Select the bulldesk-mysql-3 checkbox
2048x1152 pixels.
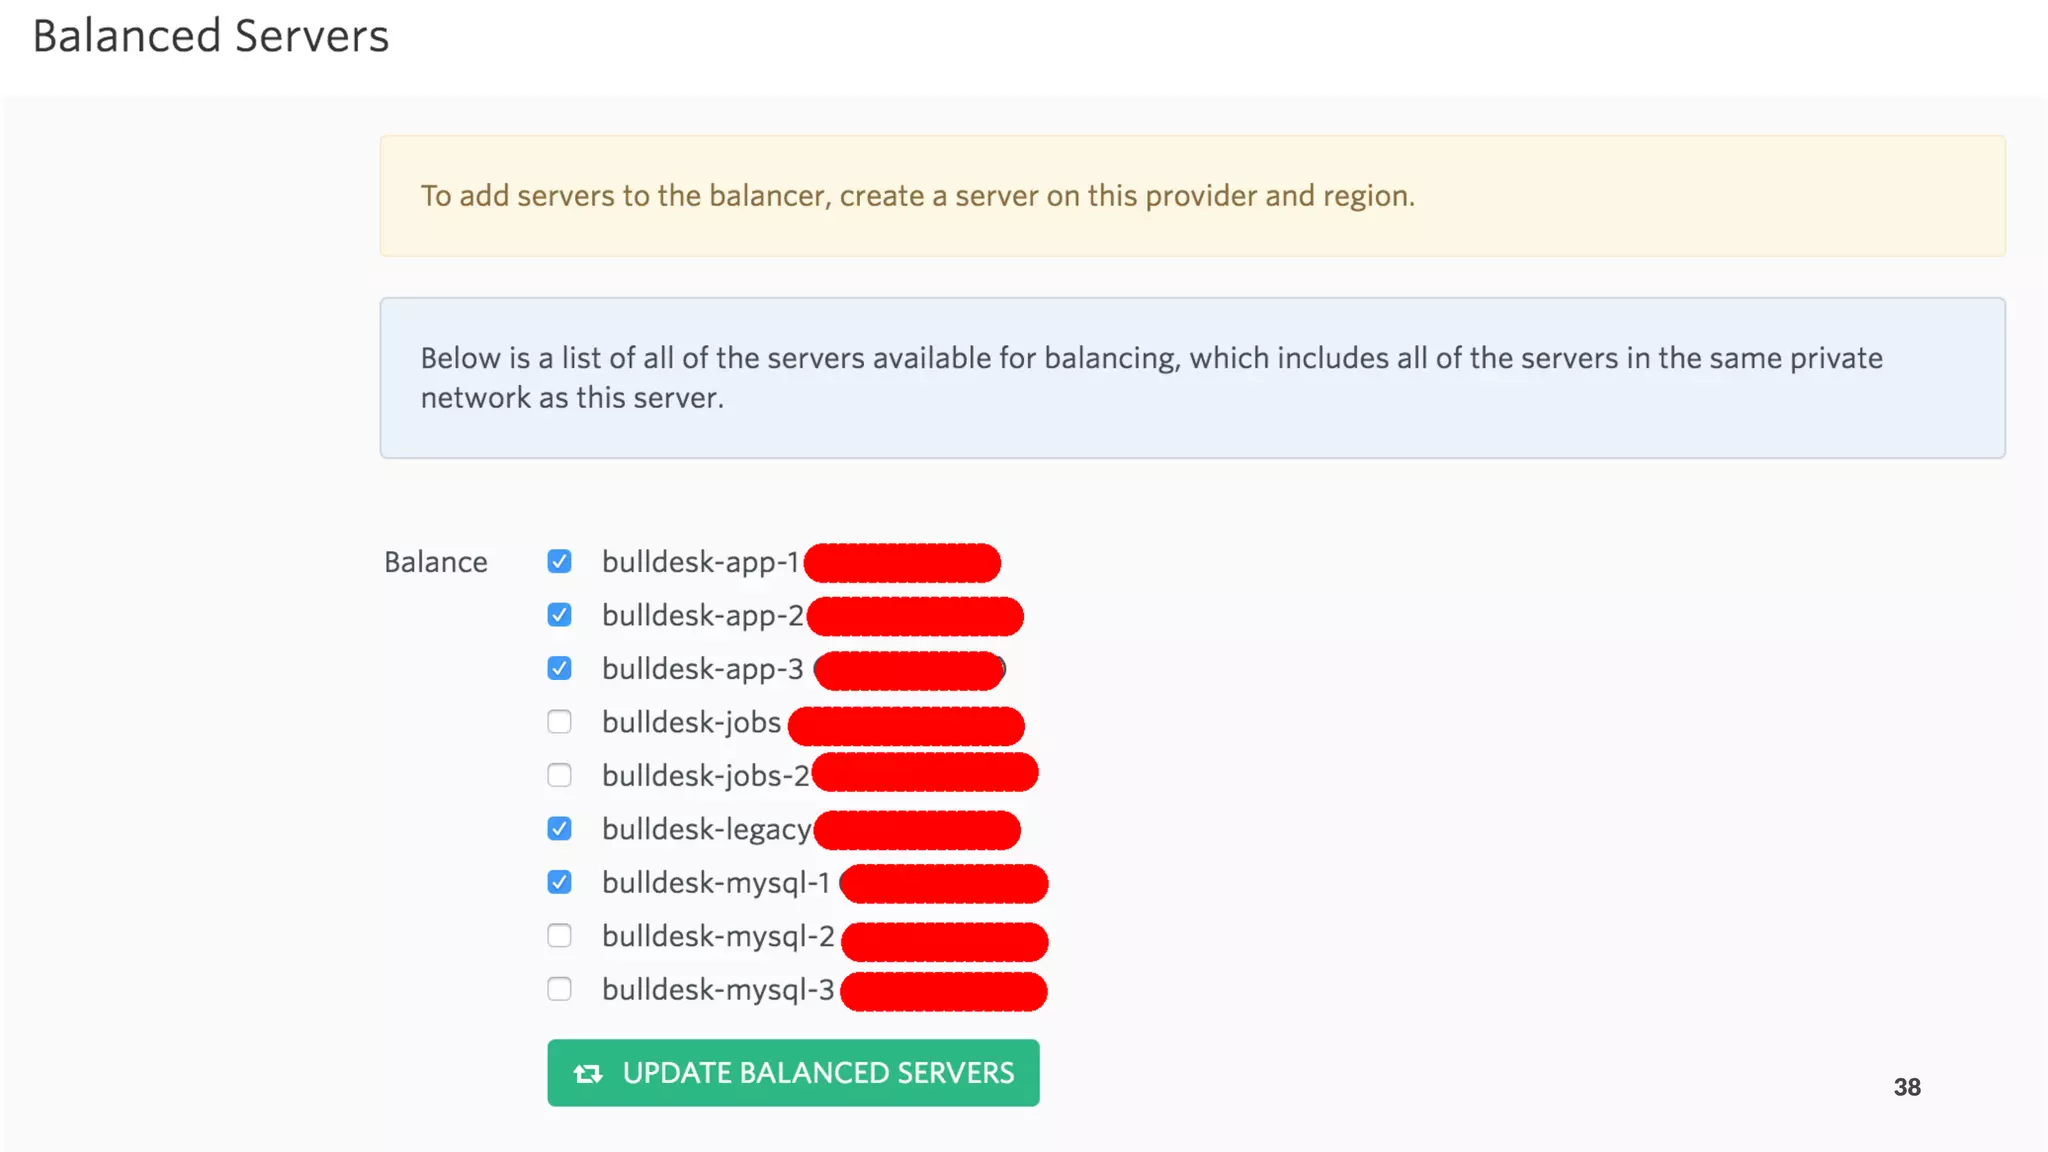click(x=559, y=989)
